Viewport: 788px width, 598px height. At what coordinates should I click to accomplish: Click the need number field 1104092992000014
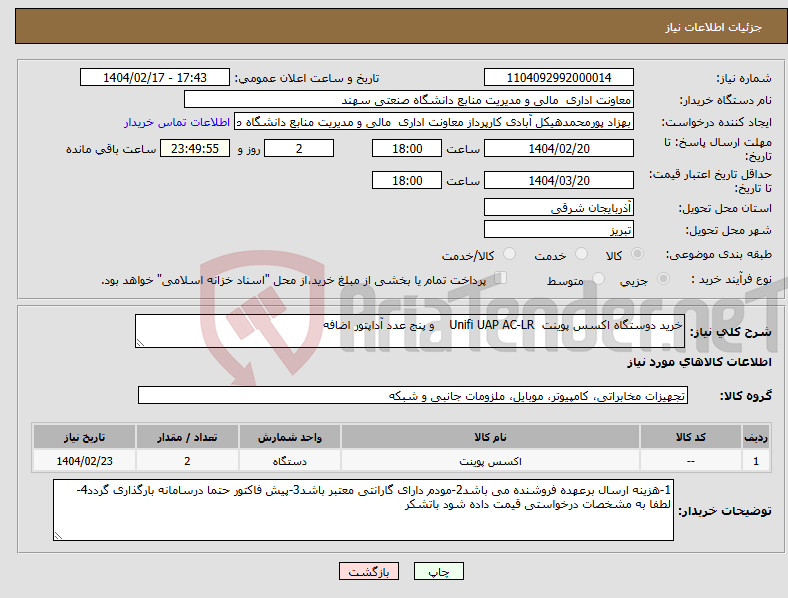coord(558,77)
